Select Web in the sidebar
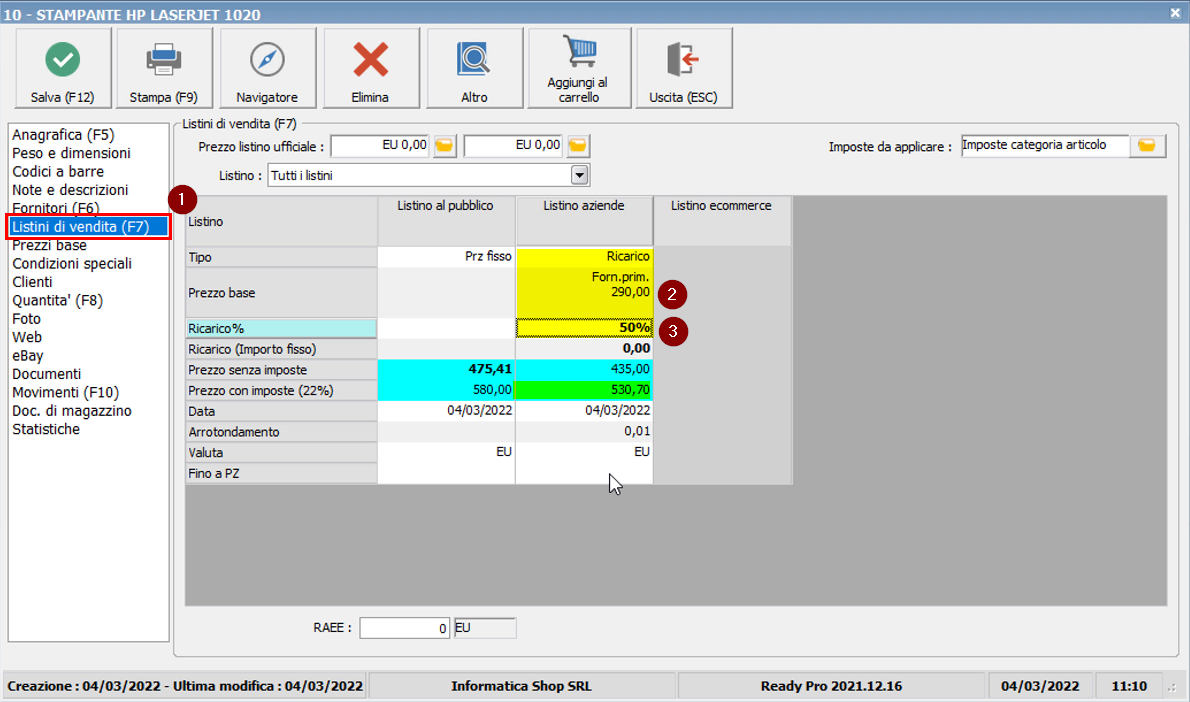 pos(27,337)
